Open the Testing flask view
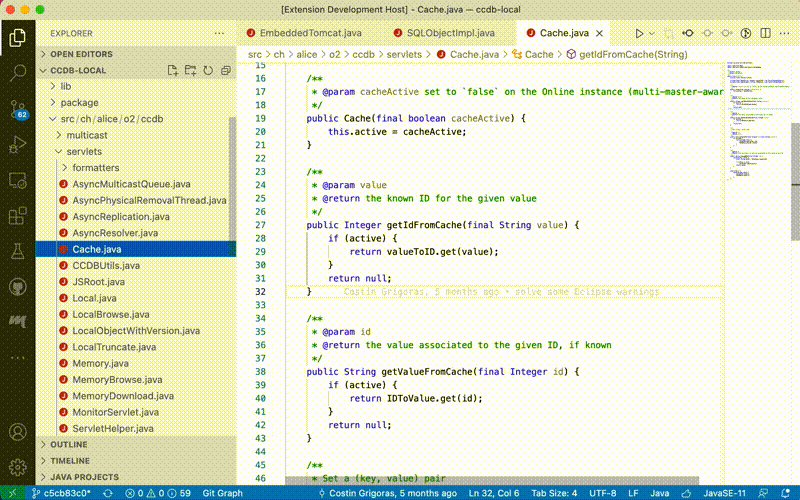 tap(17, 251)
